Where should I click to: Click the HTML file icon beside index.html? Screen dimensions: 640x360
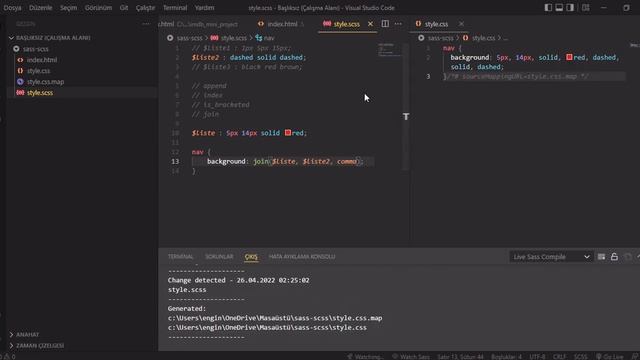click(20, 60)
